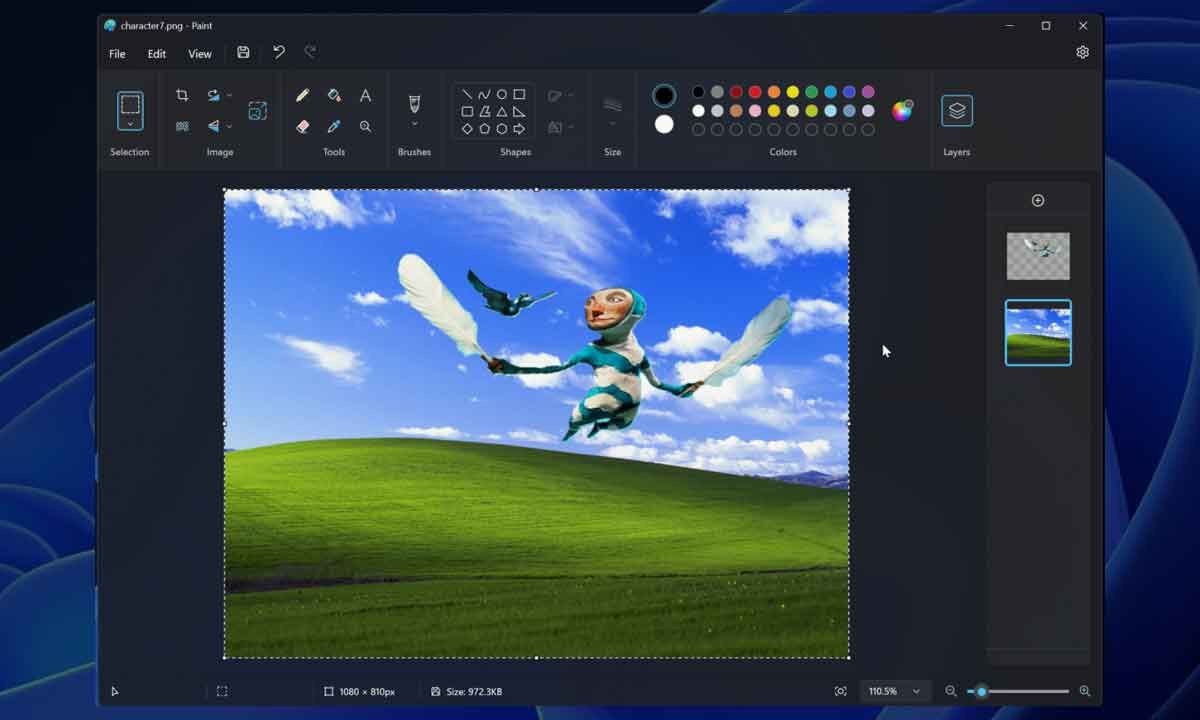Open Paint settings with the gear button
The width and height of the screenshot is (1200, 720).
[x=1082, y=50]
